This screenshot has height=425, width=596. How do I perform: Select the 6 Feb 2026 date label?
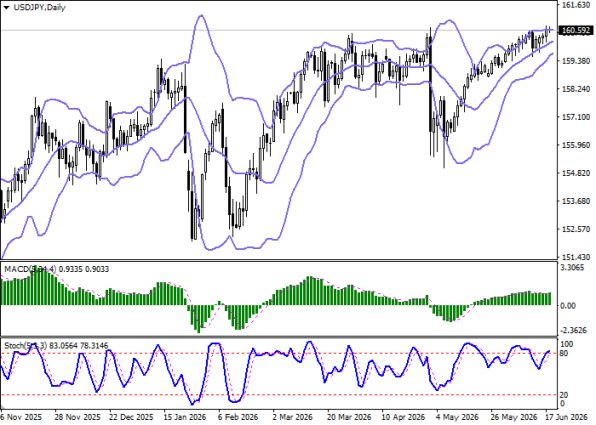pyautogui.click(x=238, y=417)
